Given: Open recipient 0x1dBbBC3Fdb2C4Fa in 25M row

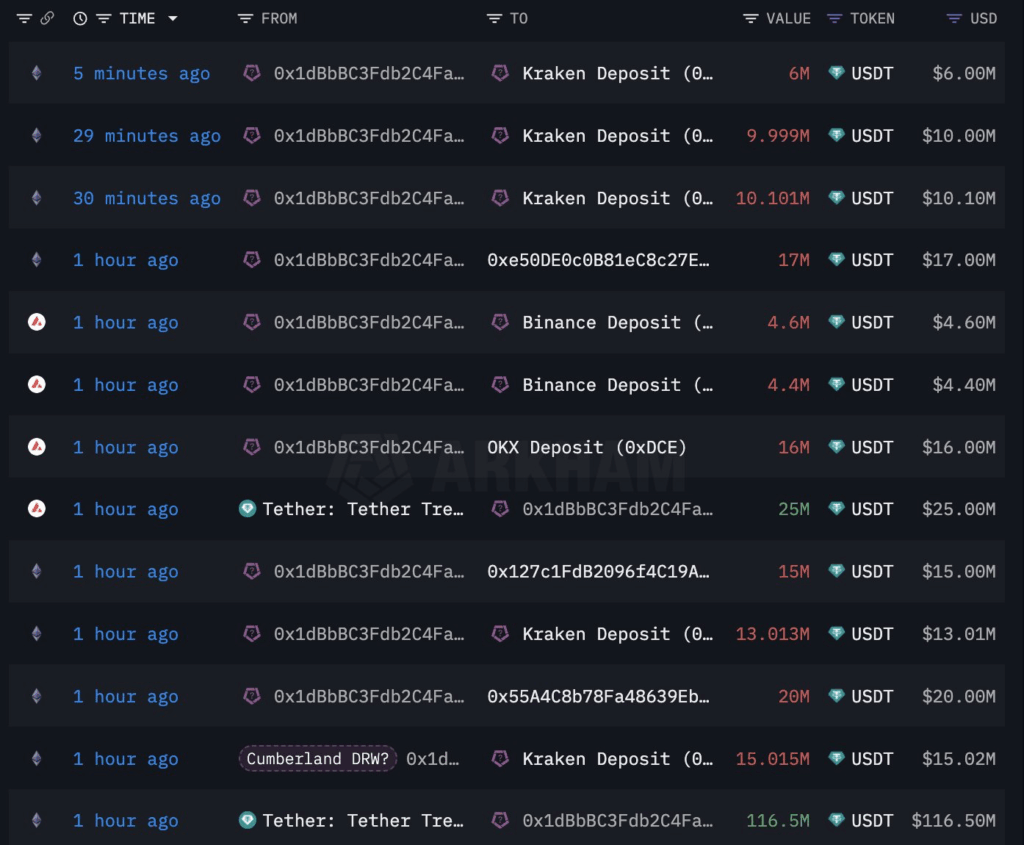Looking at the screenshot, I should pos(617,509).
